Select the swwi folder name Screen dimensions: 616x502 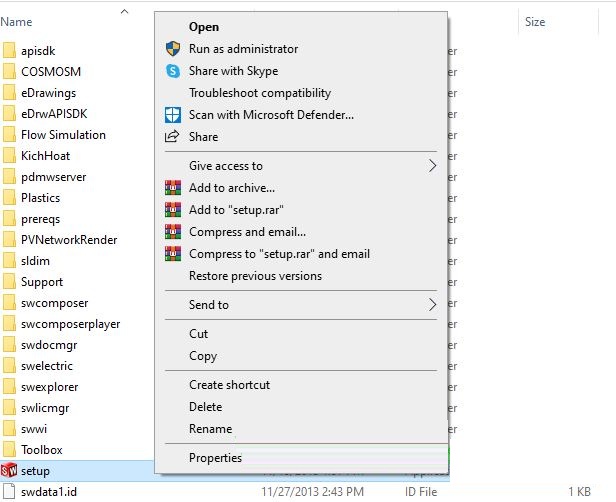coord(34,429)
